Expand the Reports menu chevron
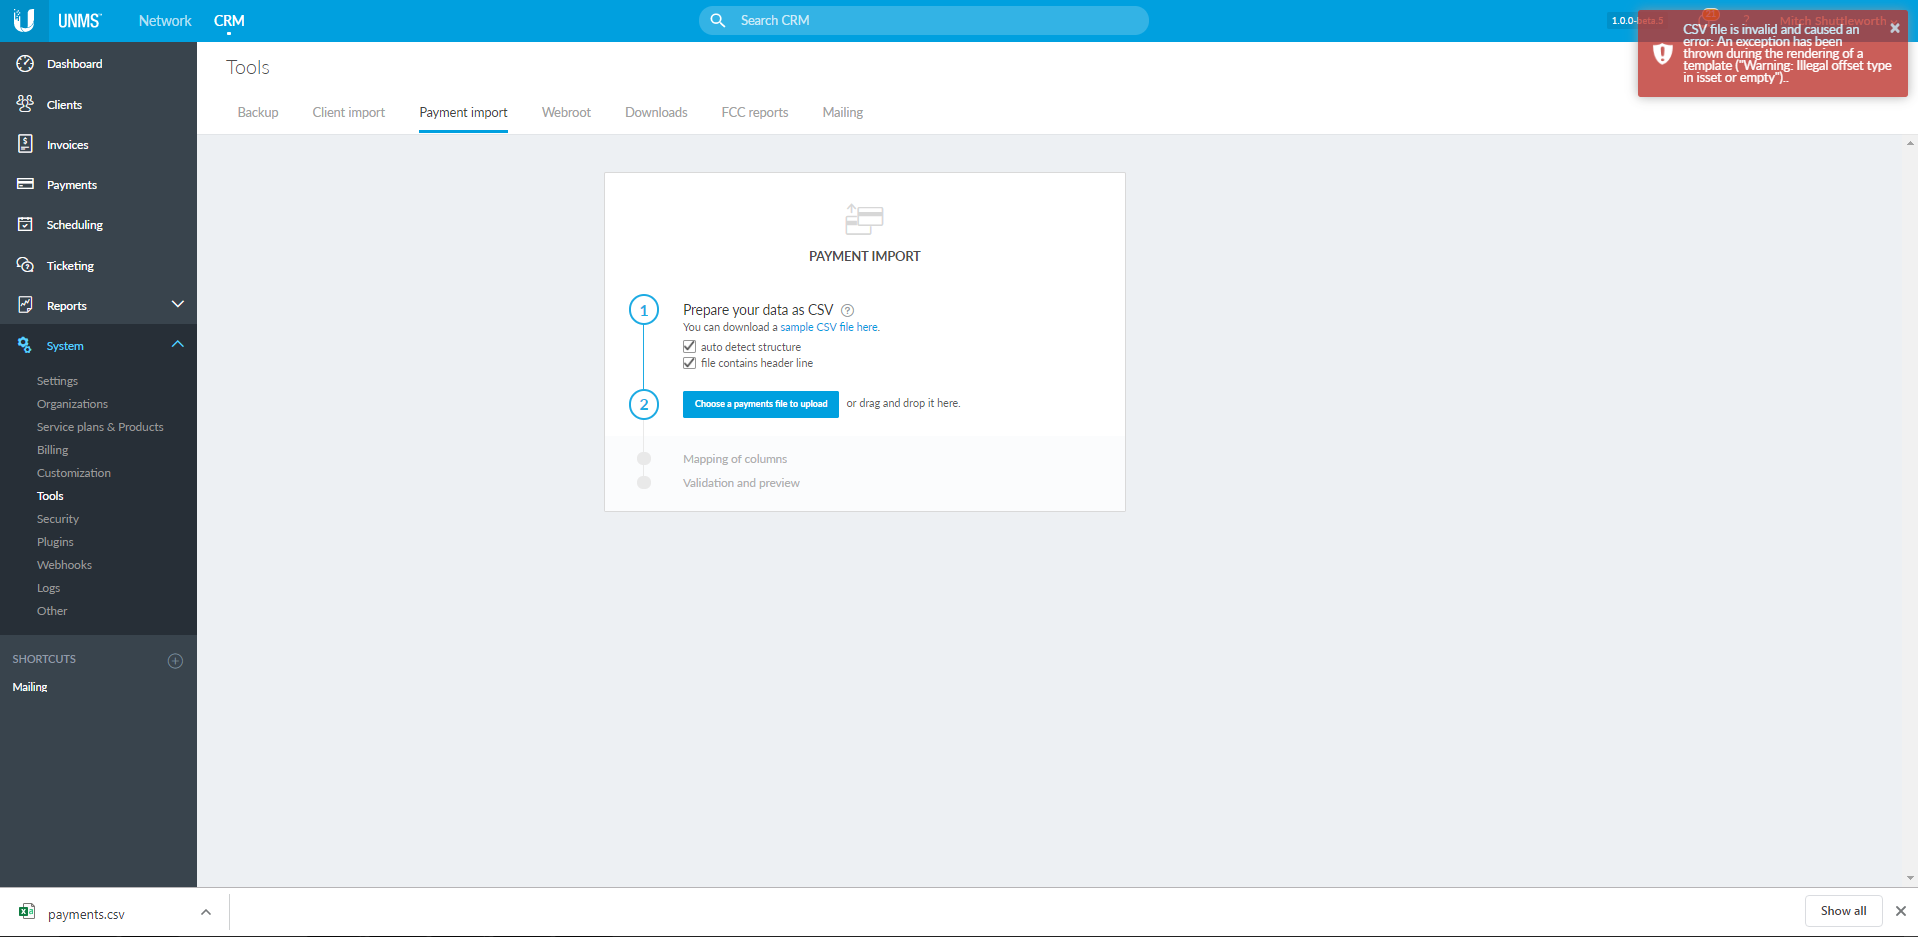The image size is (1918, 937). 177,304
